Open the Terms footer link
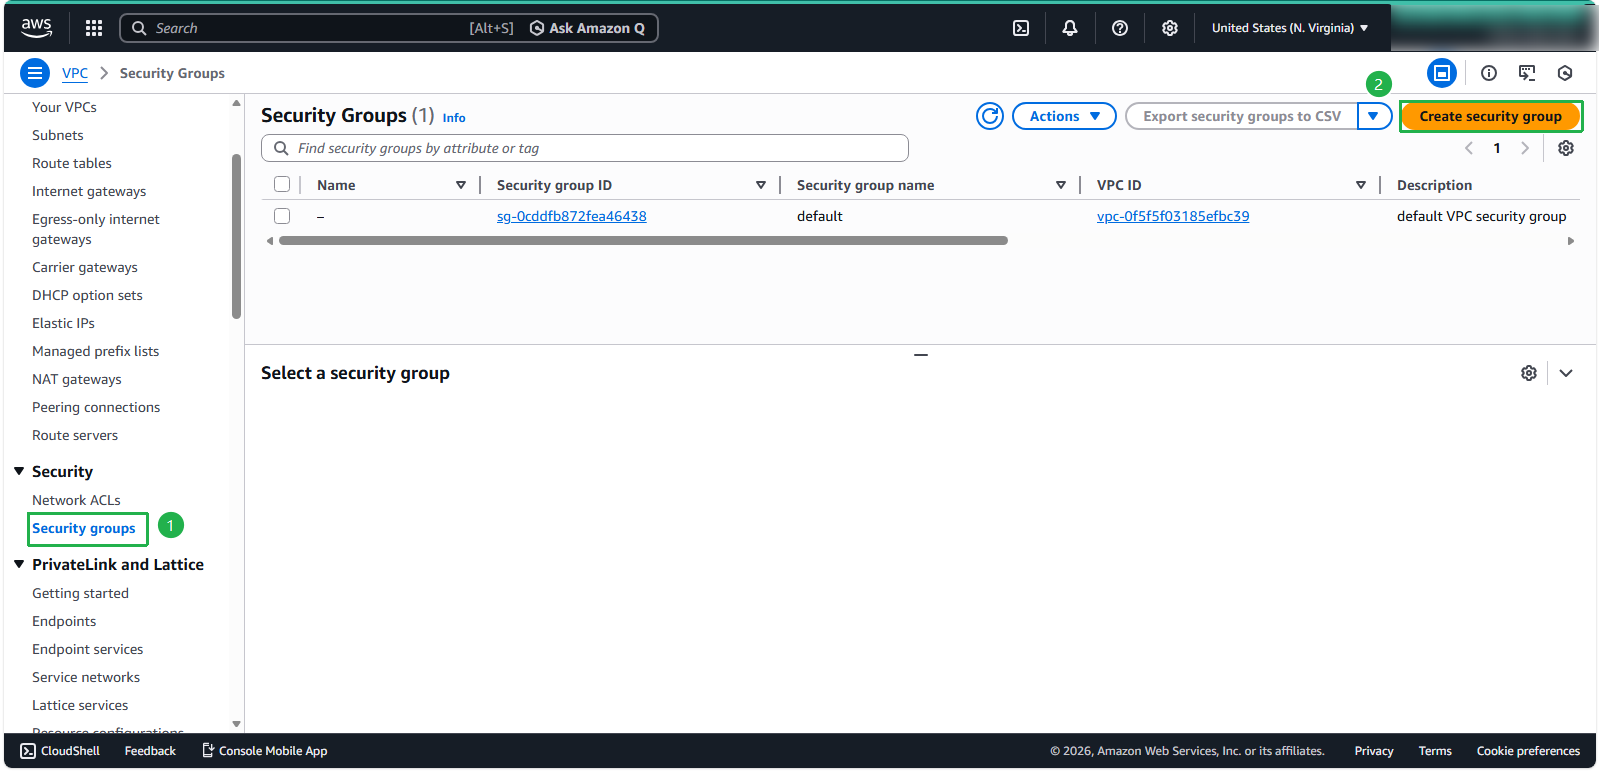1600x772 pixels. pyautogui.click(x=1435, y=751)
